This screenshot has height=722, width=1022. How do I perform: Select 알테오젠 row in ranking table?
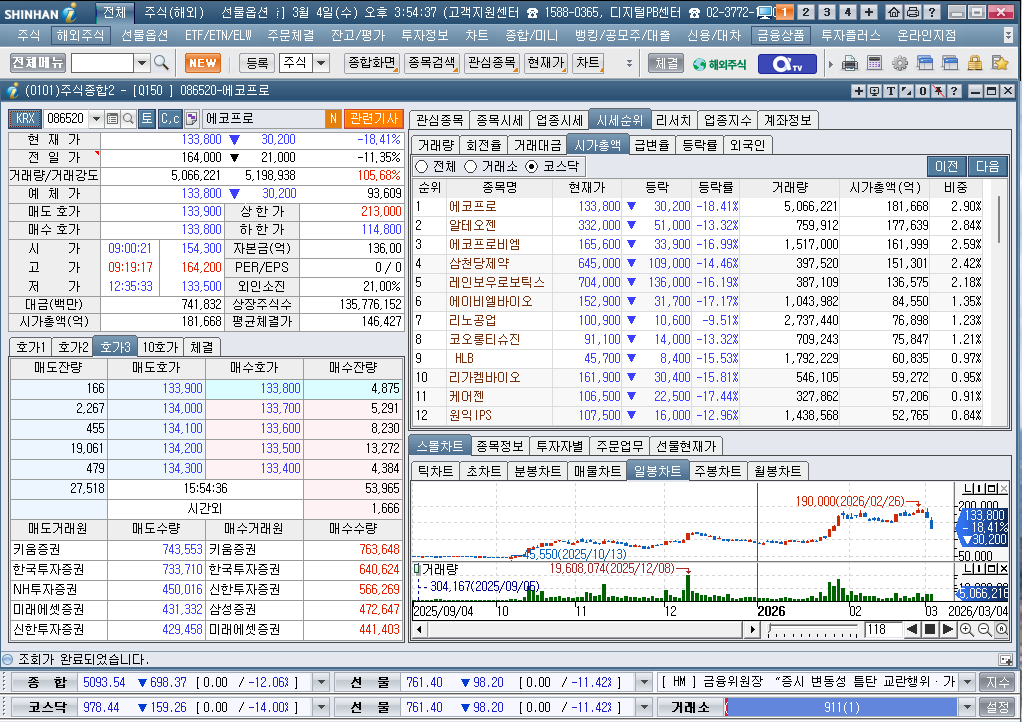click(x=697, y=225)
